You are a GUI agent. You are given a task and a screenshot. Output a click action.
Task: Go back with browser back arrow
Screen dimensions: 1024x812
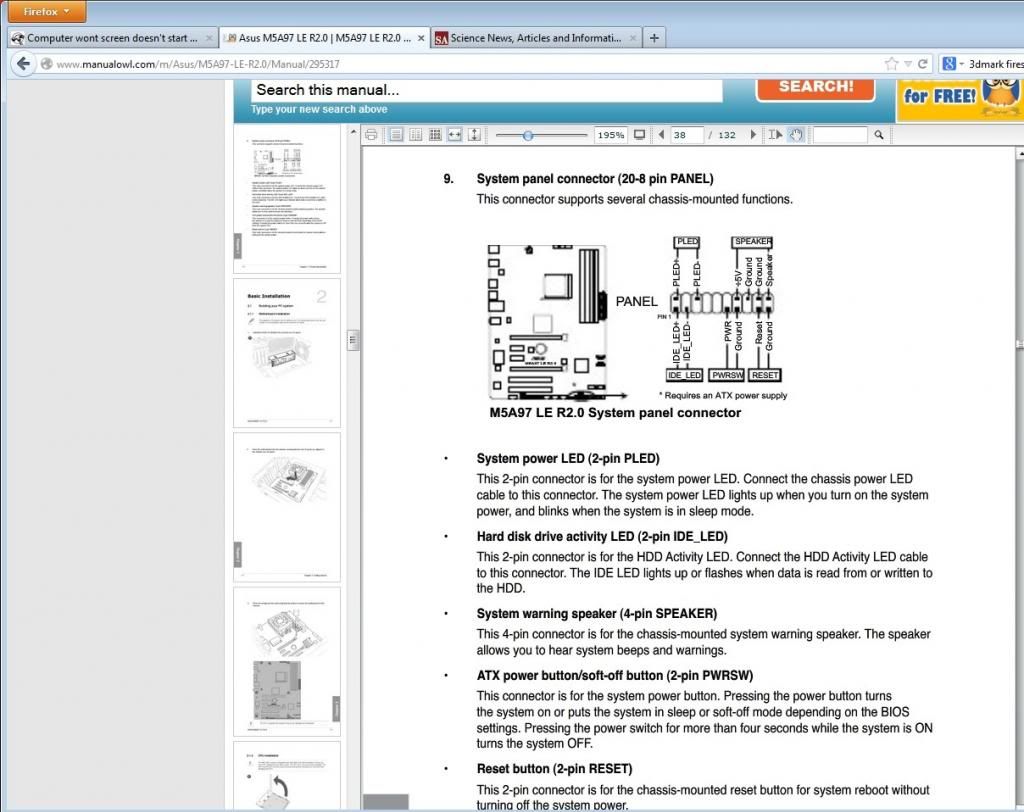pyautogui.click(x=24, y=63)
